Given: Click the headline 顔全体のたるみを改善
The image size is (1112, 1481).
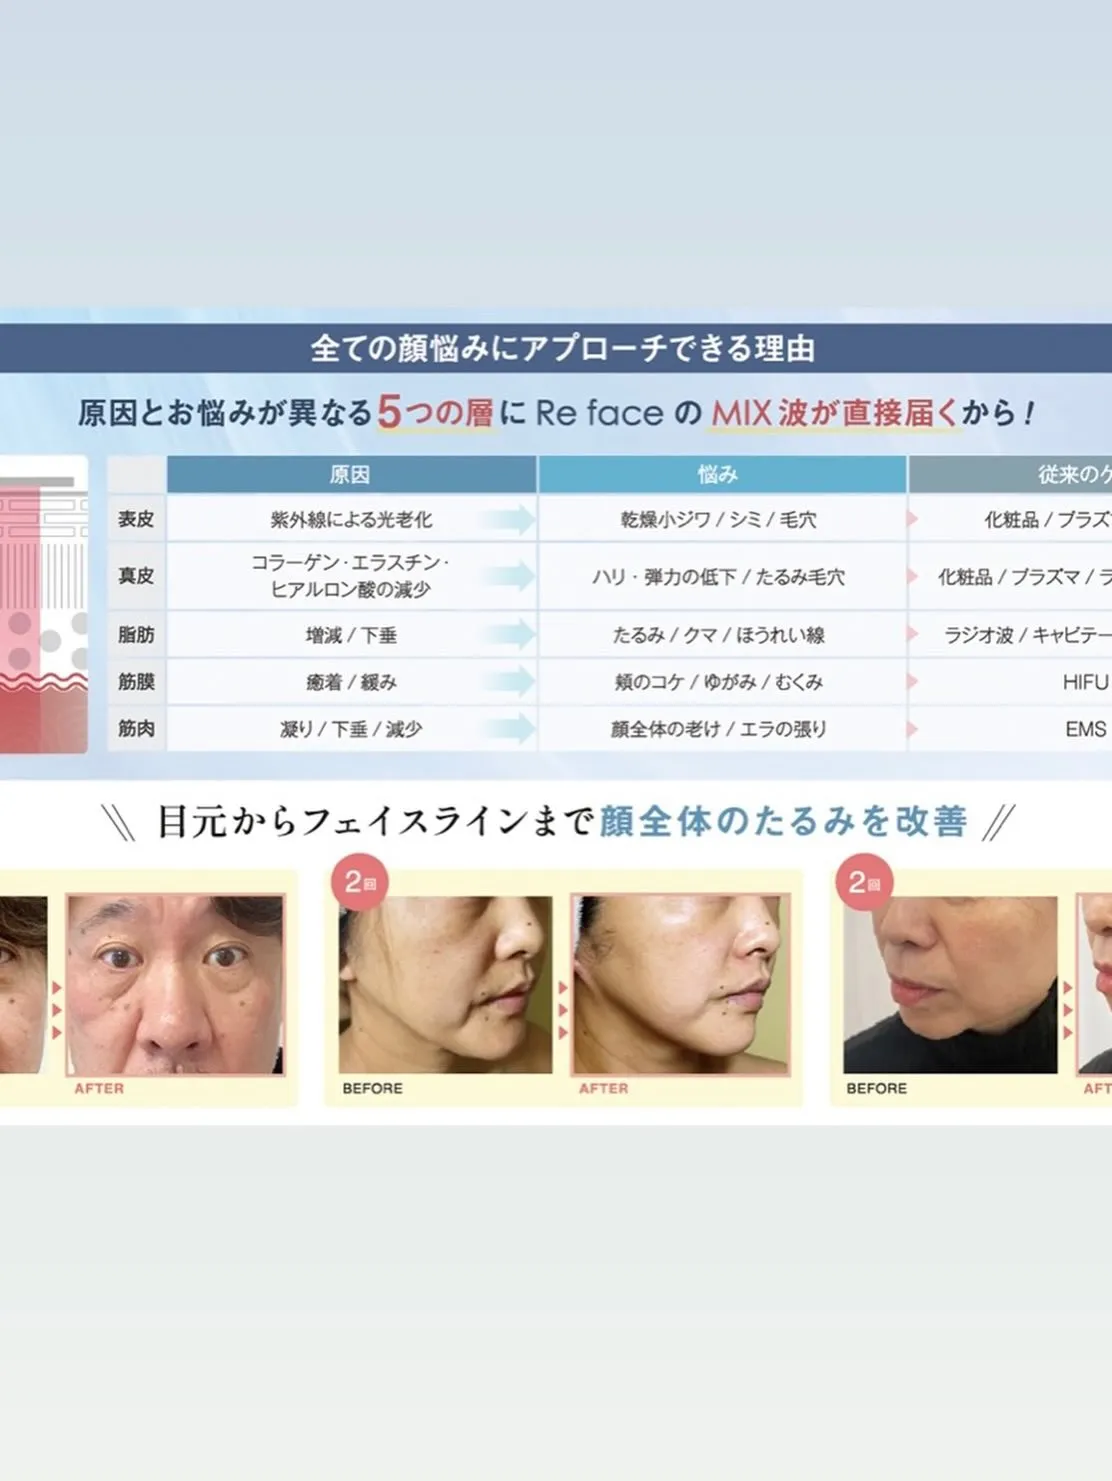Looking at the screenshot, I should click(x=784, y=821).
